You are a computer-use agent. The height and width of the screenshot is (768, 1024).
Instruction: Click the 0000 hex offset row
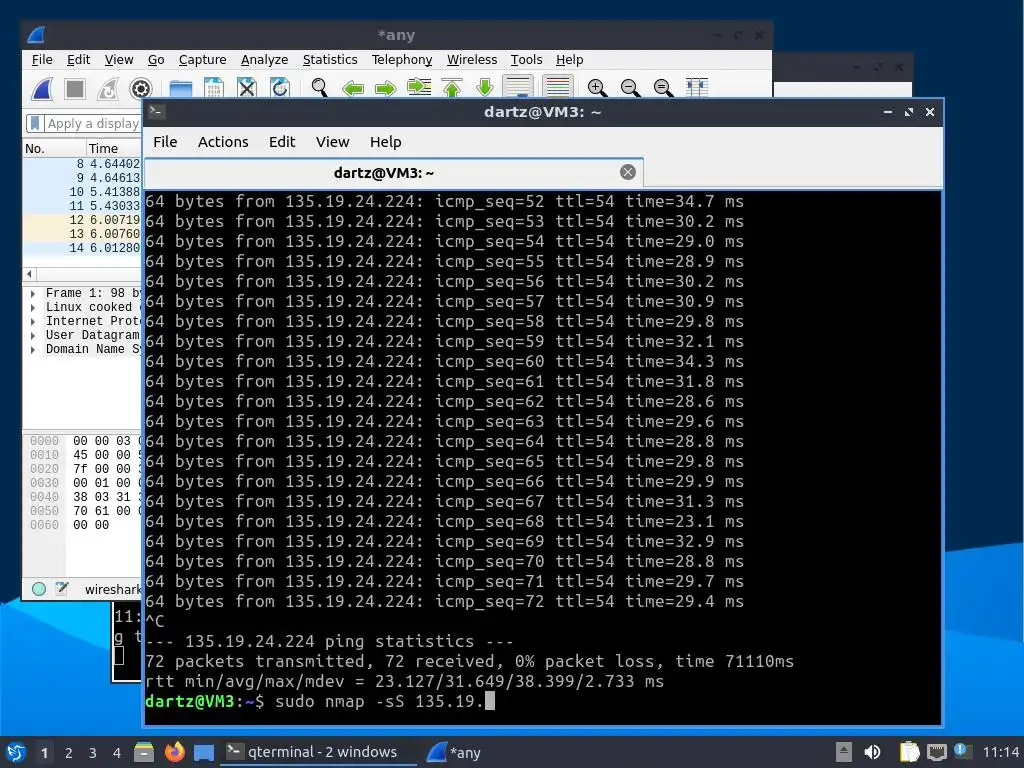tap(44, 441)
